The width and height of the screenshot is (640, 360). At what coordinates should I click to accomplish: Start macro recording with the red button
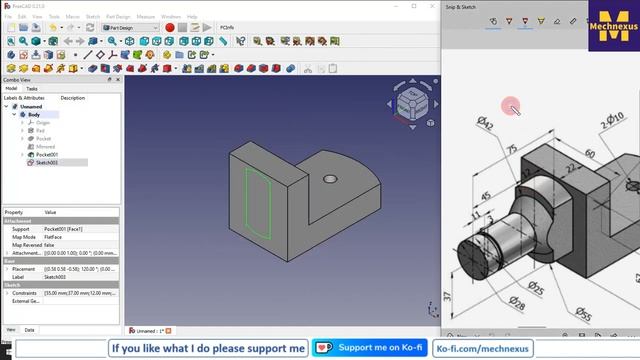(170, 27)
